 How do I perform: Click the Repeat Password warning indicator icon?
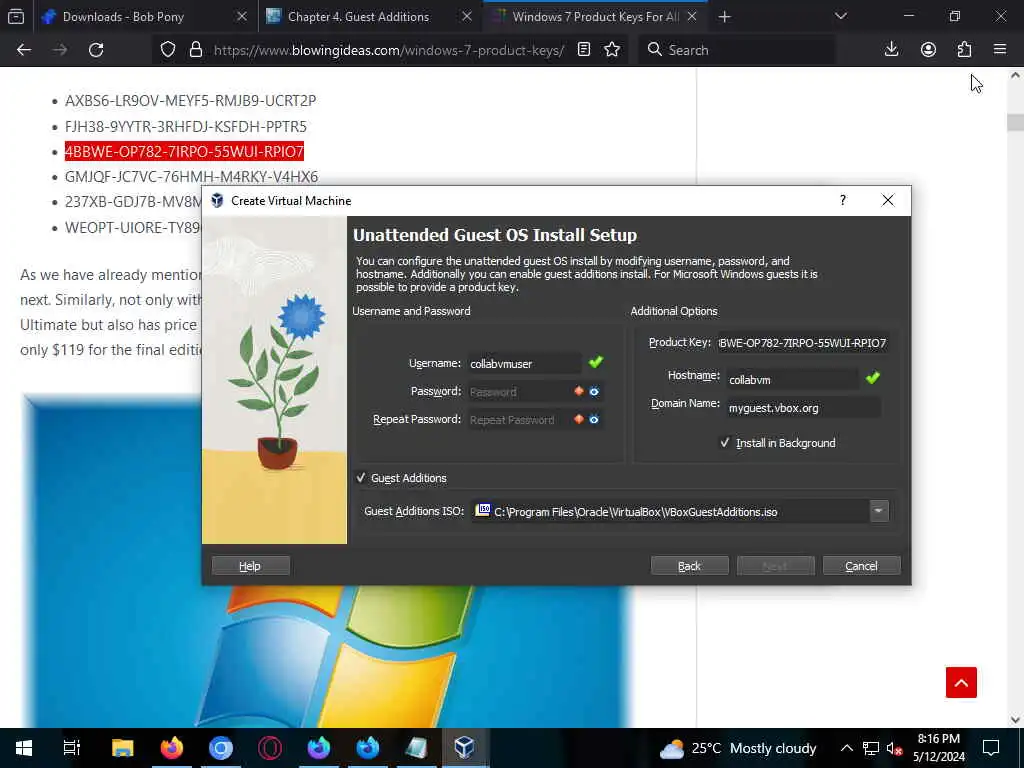pos(579,419)
